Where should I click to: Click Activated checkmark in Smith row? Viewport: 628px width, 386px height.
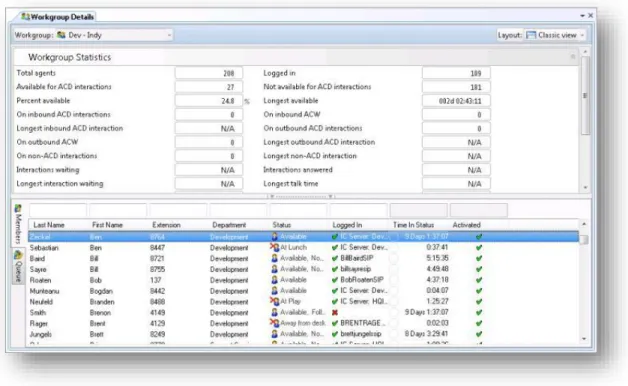[479, 312]
